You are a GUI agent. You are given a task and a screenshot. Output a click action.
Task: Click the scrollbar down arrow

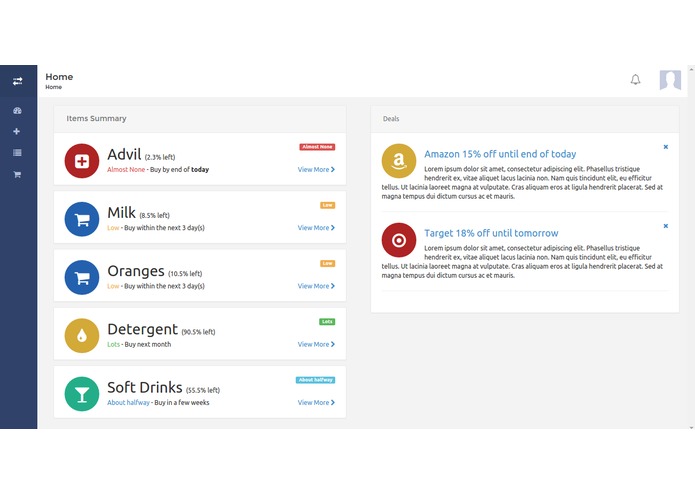click(691, 428)
